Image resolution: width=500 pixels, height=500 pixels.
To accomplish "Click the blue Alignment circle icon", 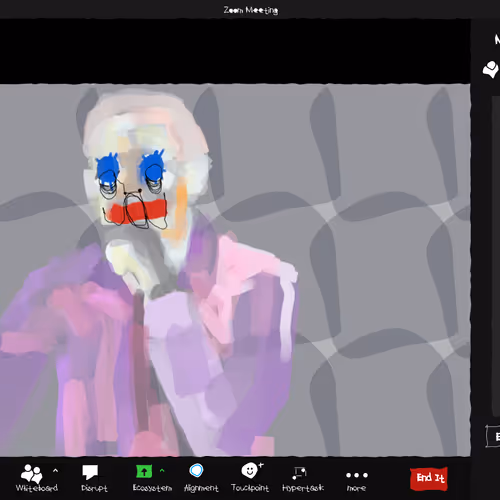I will 196,471.
